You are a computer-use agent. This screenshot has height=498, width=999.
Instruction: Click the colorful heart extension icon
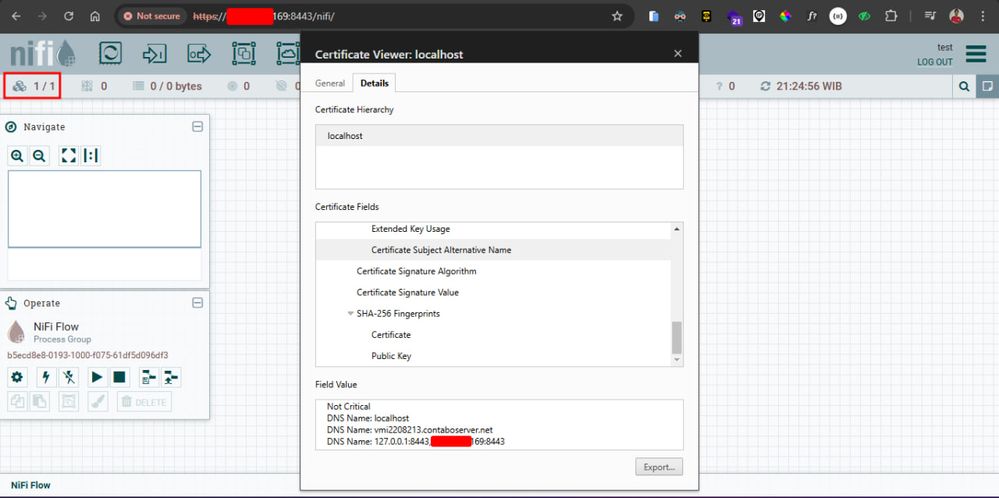point(786,17)
